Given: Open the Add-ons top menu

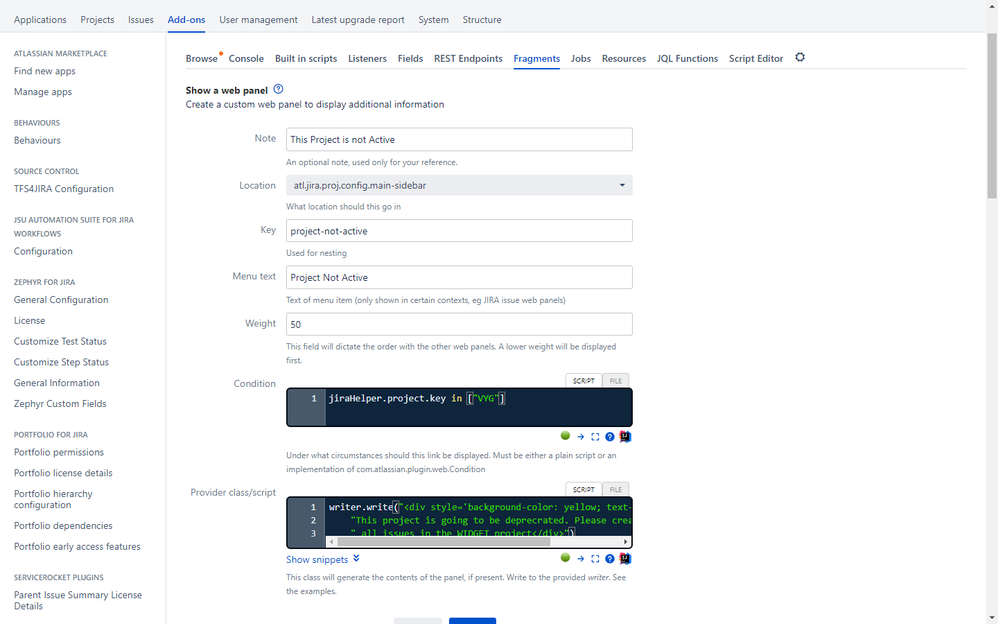Looking at the screenshot, I should 186,20.
